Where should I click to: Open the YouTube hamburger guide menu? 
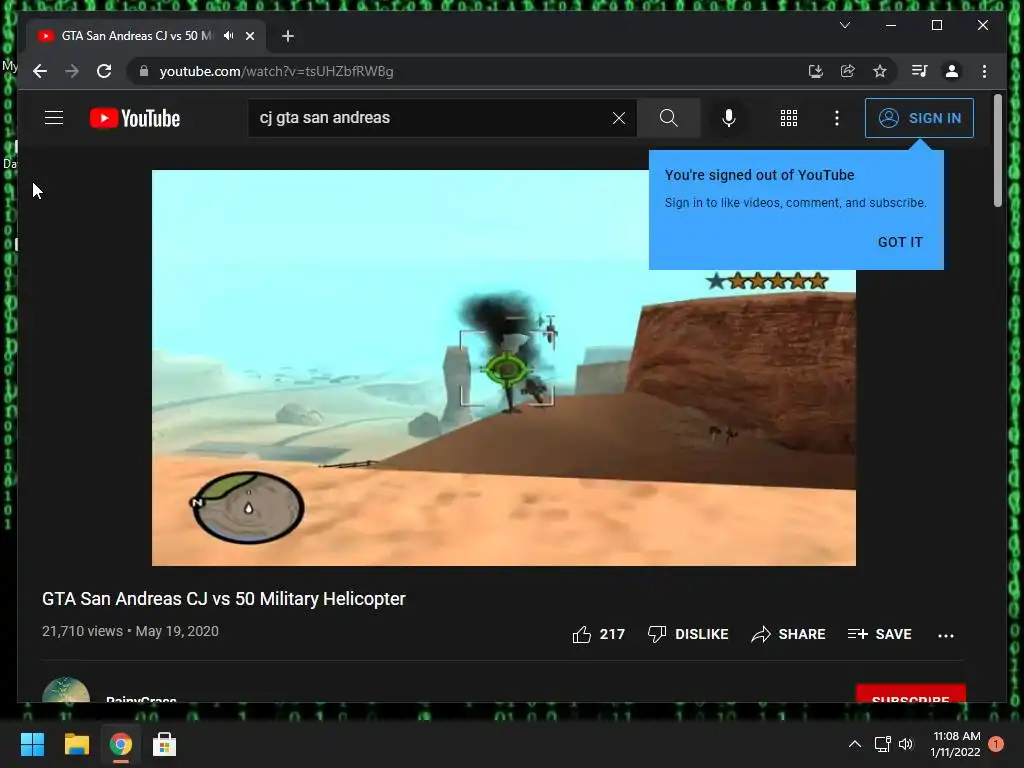pyautogui.click(x=54, y=118)
